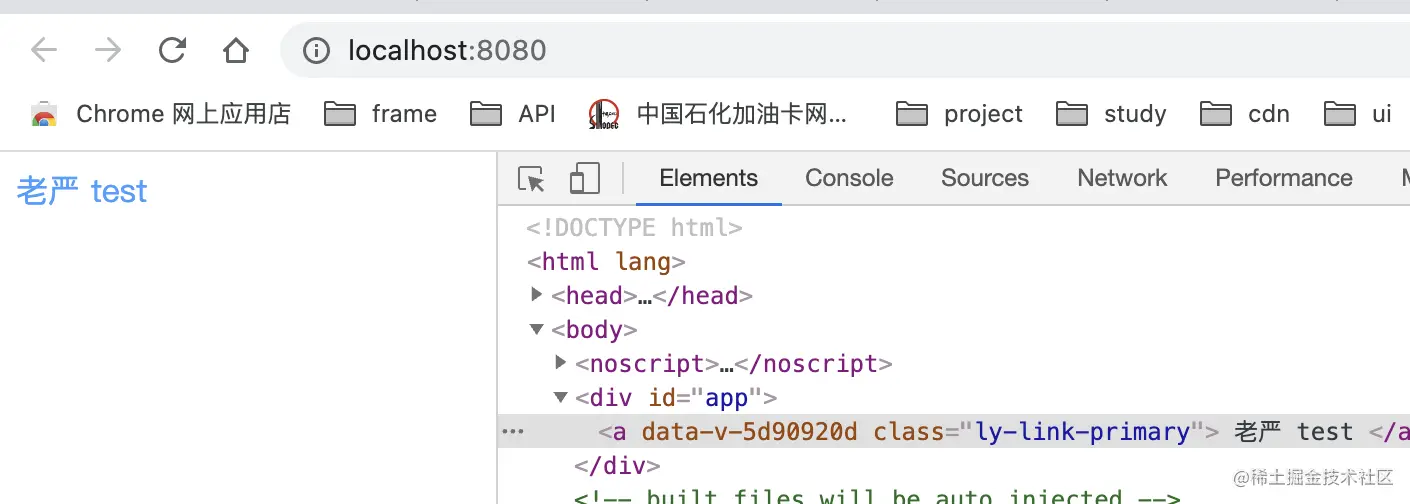
Task: Open the Chrome 网上应用店 bookmark
Action: [161, 114]
